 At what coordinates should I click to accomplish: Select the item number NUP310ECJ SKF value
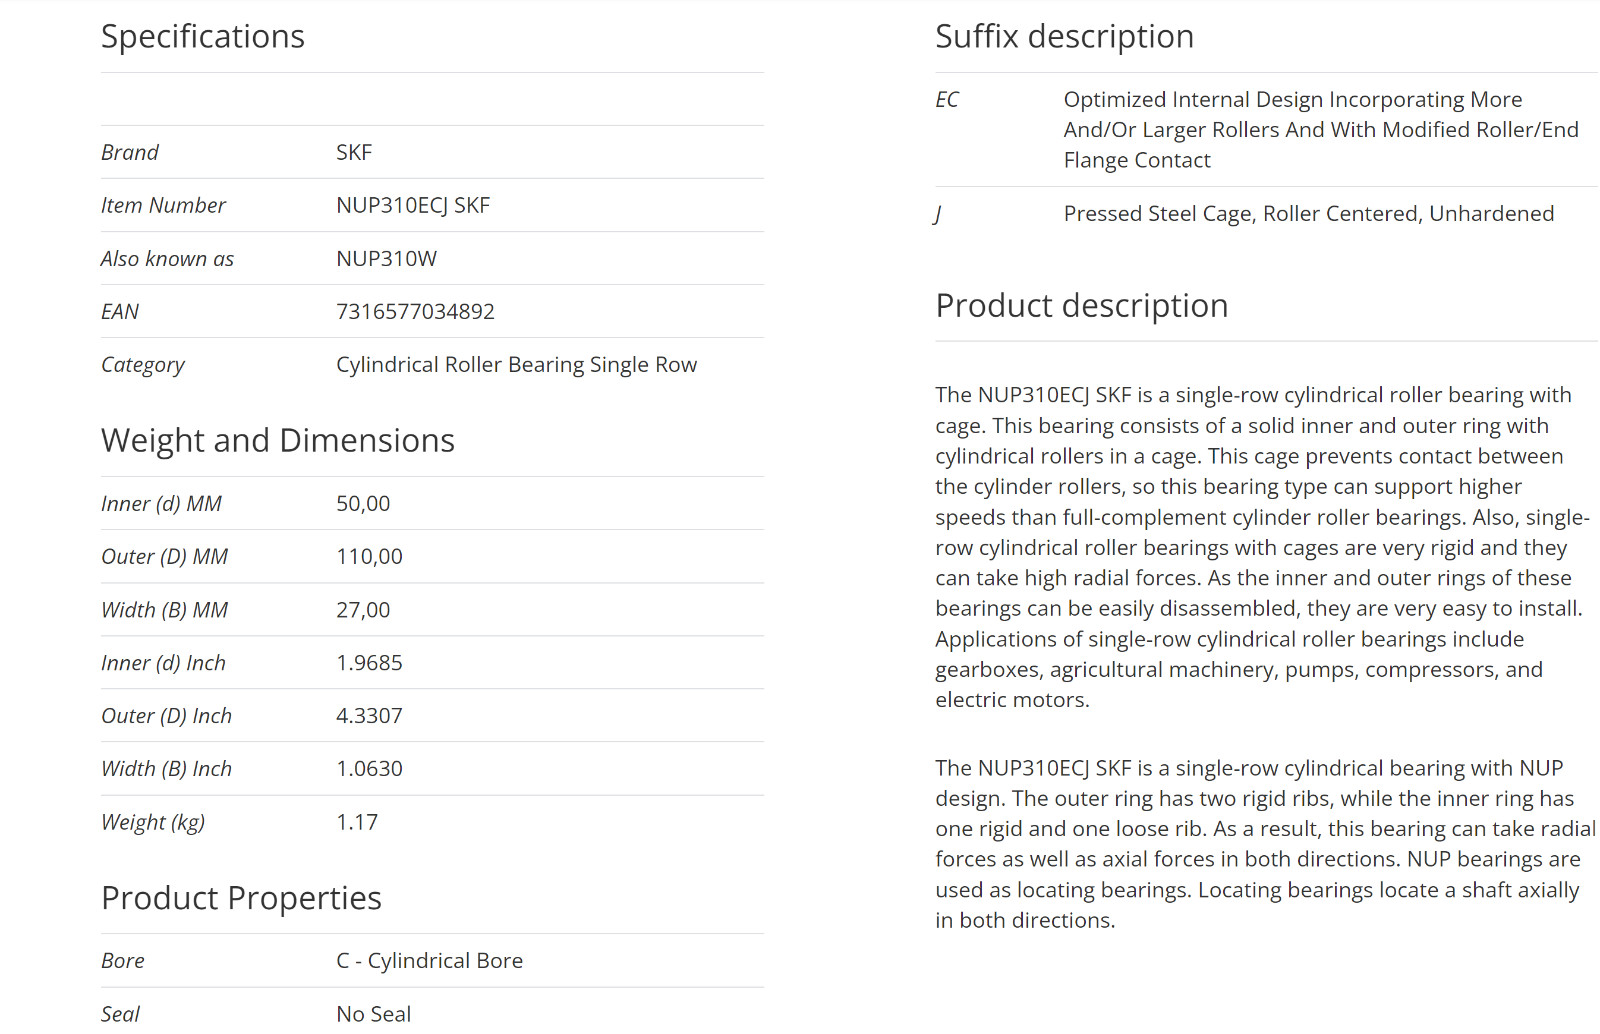(413, 206)
